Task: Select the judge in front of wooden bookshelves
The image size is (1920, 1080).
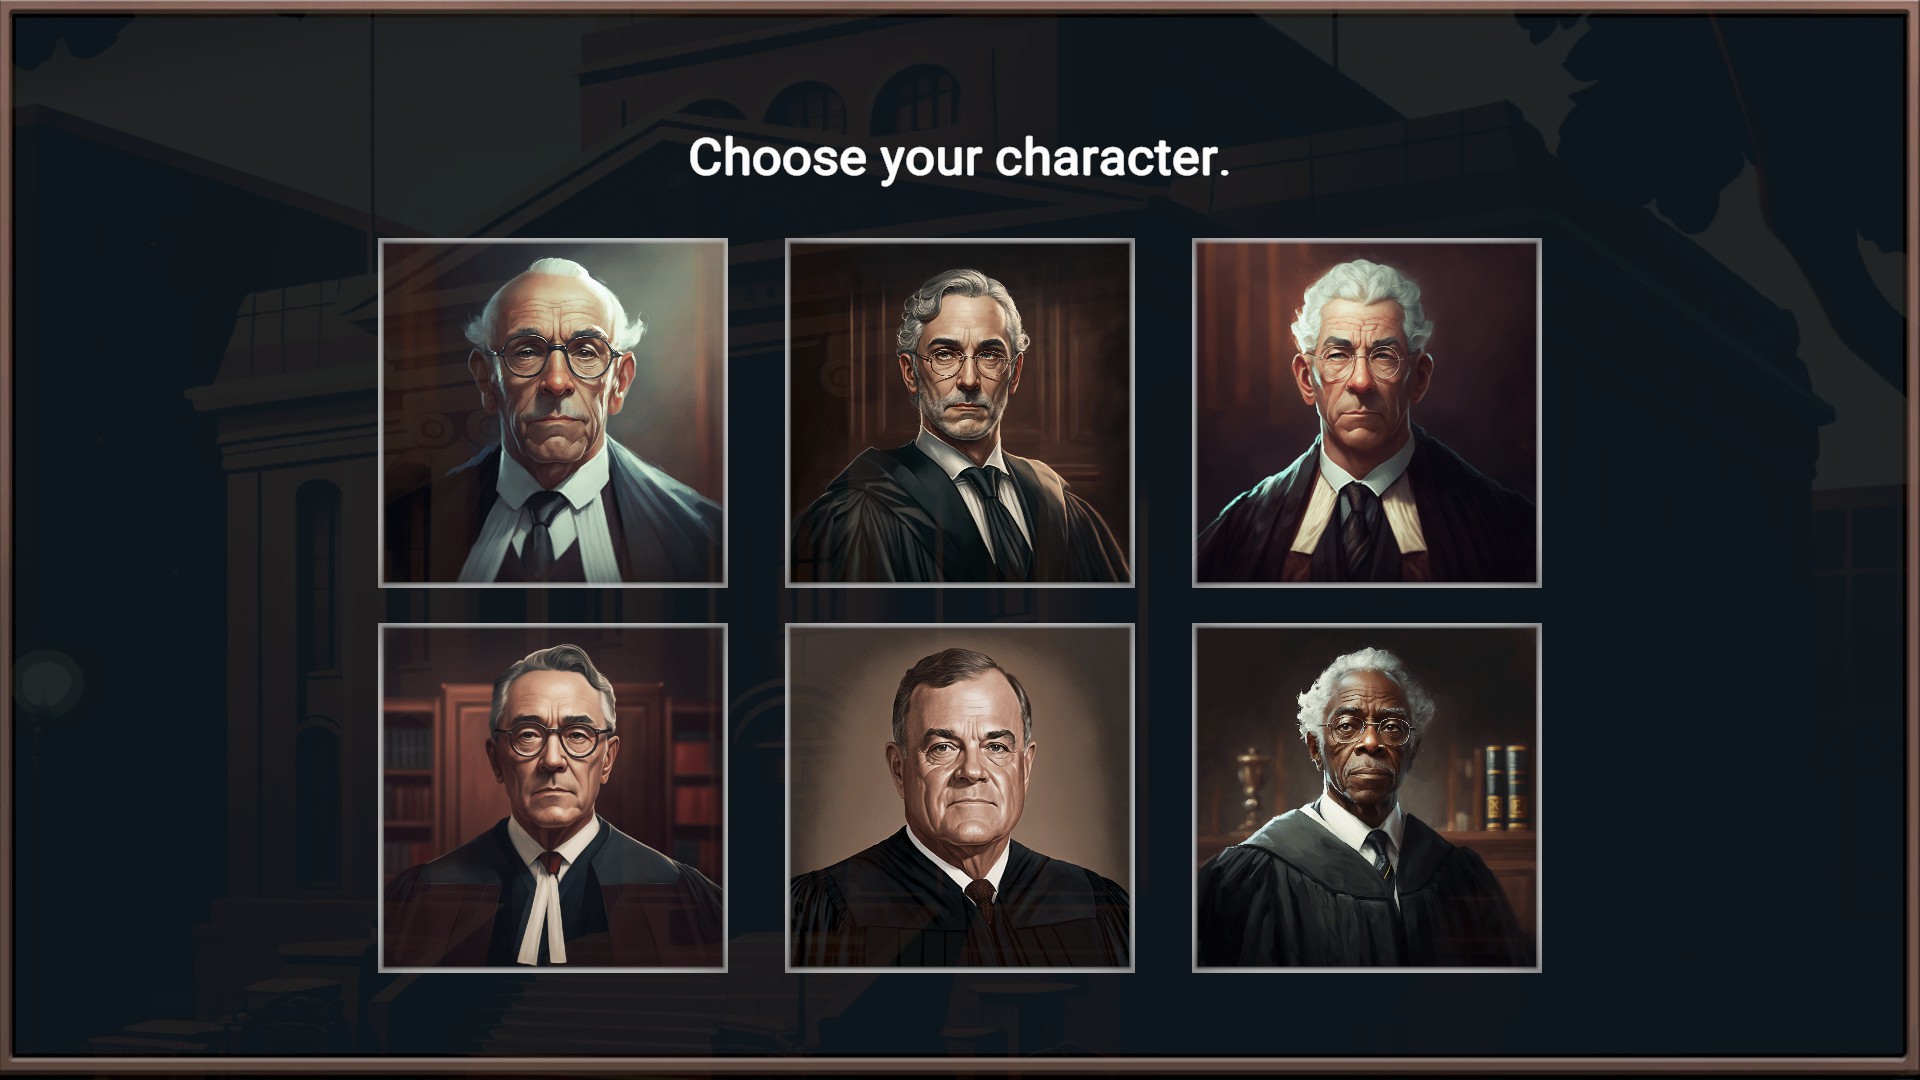Action: (x=553, y=797)
